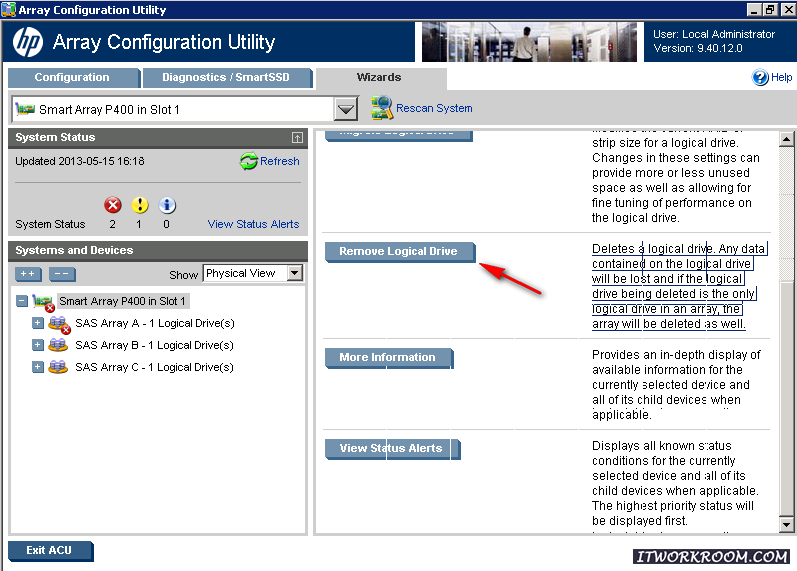Select the Wizards tab
The height and width of the screenshot is (571, 797).
coord(380,78)
